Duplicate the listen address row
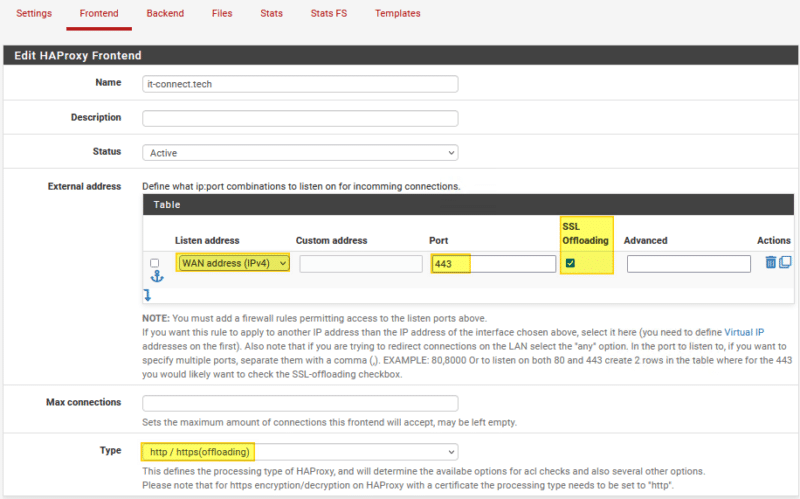800x499 pixels. [x=785, y=262]
